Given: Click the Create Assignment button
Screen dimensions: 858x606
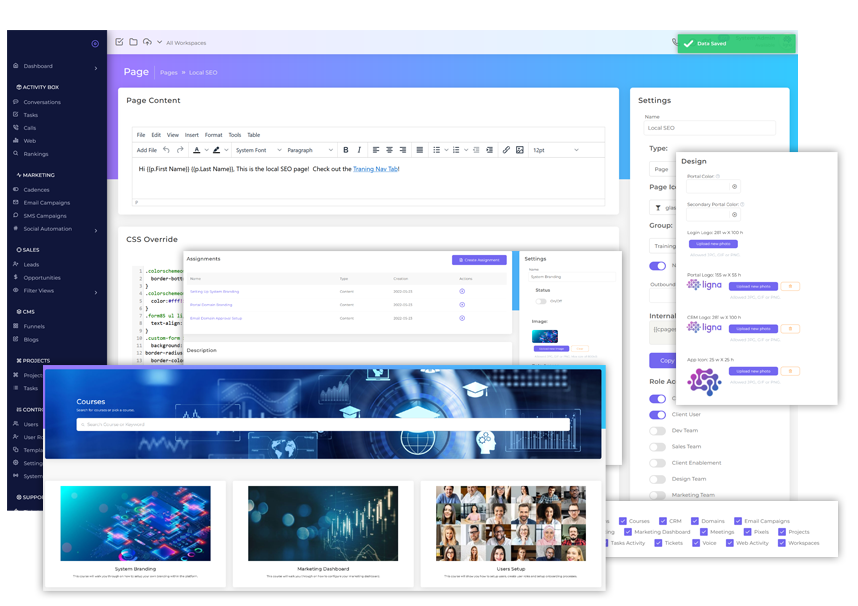Looking at the screenshot, I should point(479,260).
